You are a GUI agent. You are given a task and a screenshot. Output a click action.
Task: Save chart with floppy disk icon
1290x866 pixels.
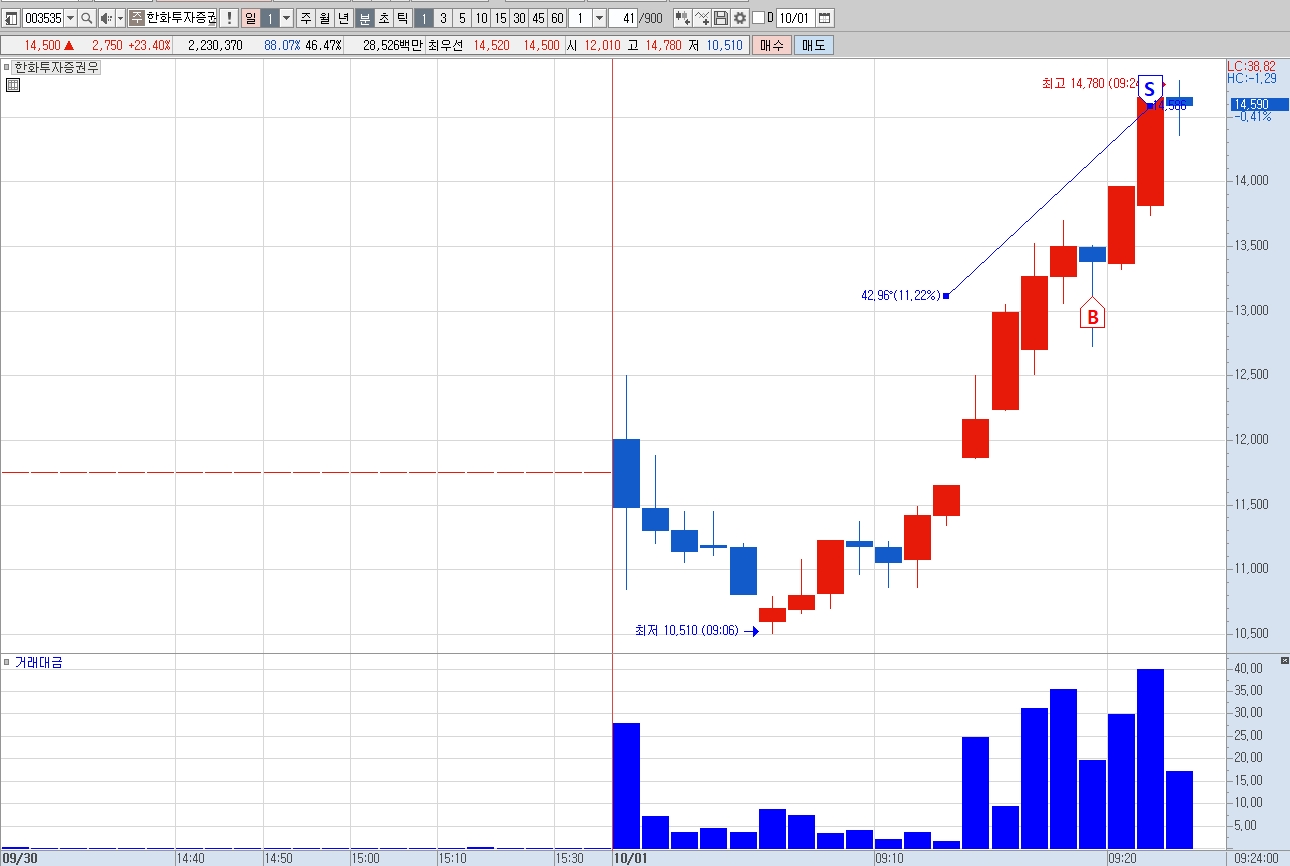click(x=721, y=18)
